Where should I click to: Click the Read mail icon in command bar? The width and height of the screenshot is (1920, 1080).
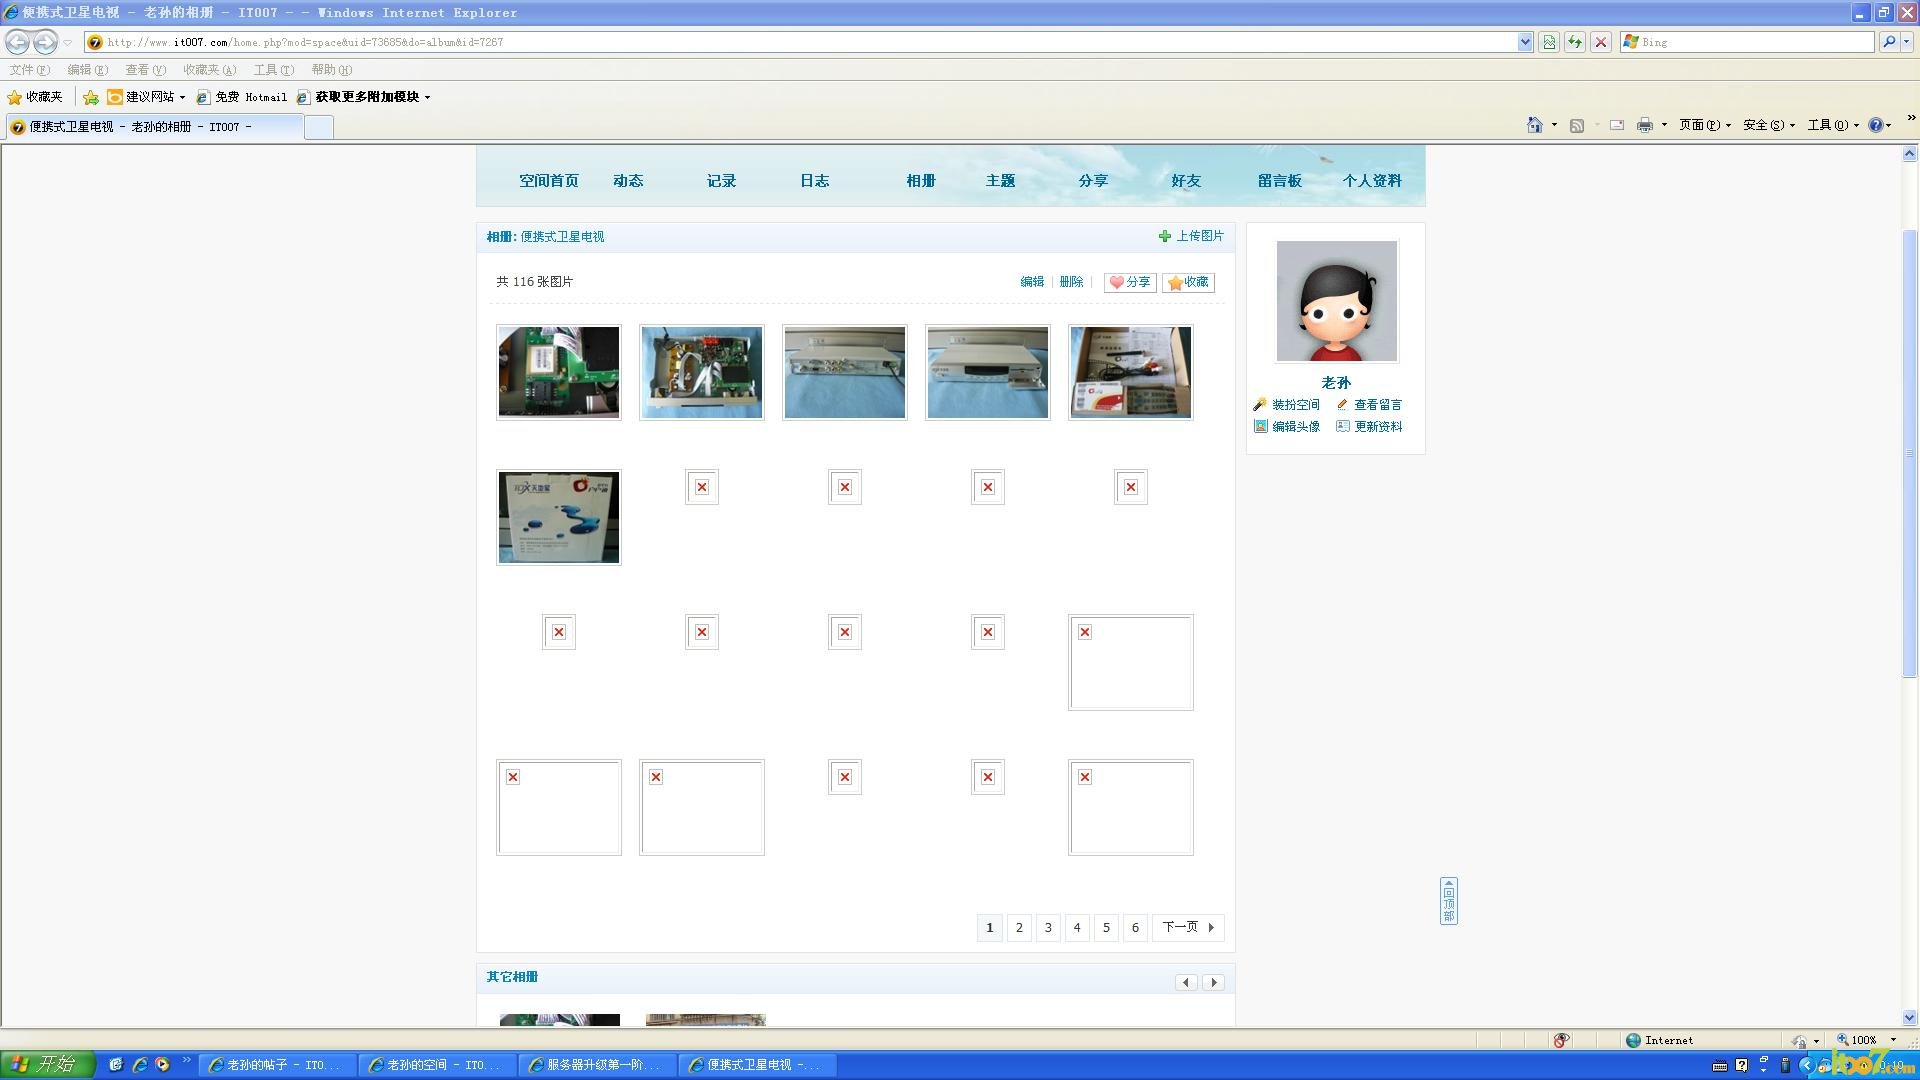(1616, 125)
